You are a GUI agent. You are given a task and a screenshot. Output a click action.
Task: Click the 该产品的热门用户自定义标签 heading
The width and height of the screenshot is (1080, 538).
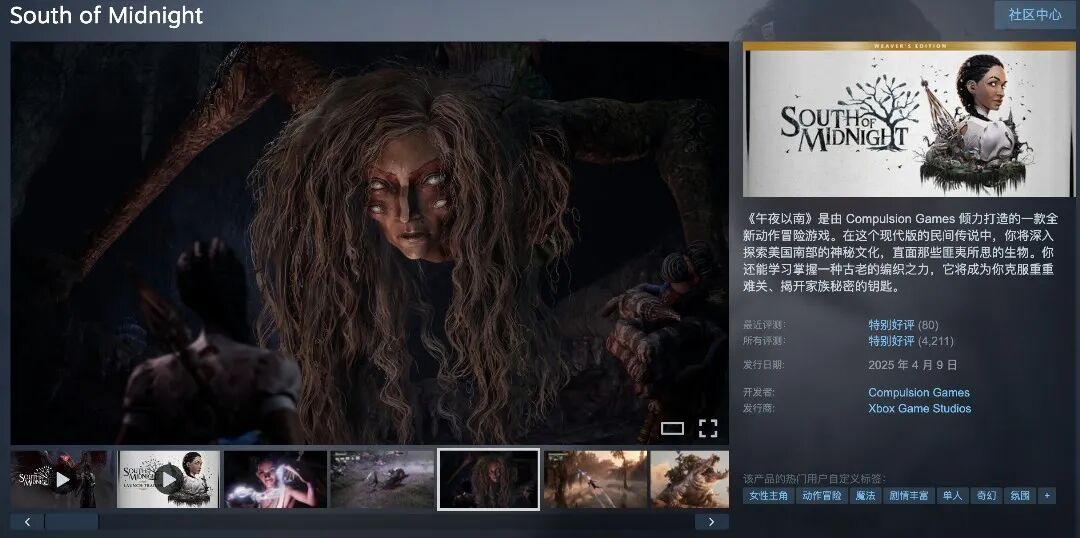814,479
